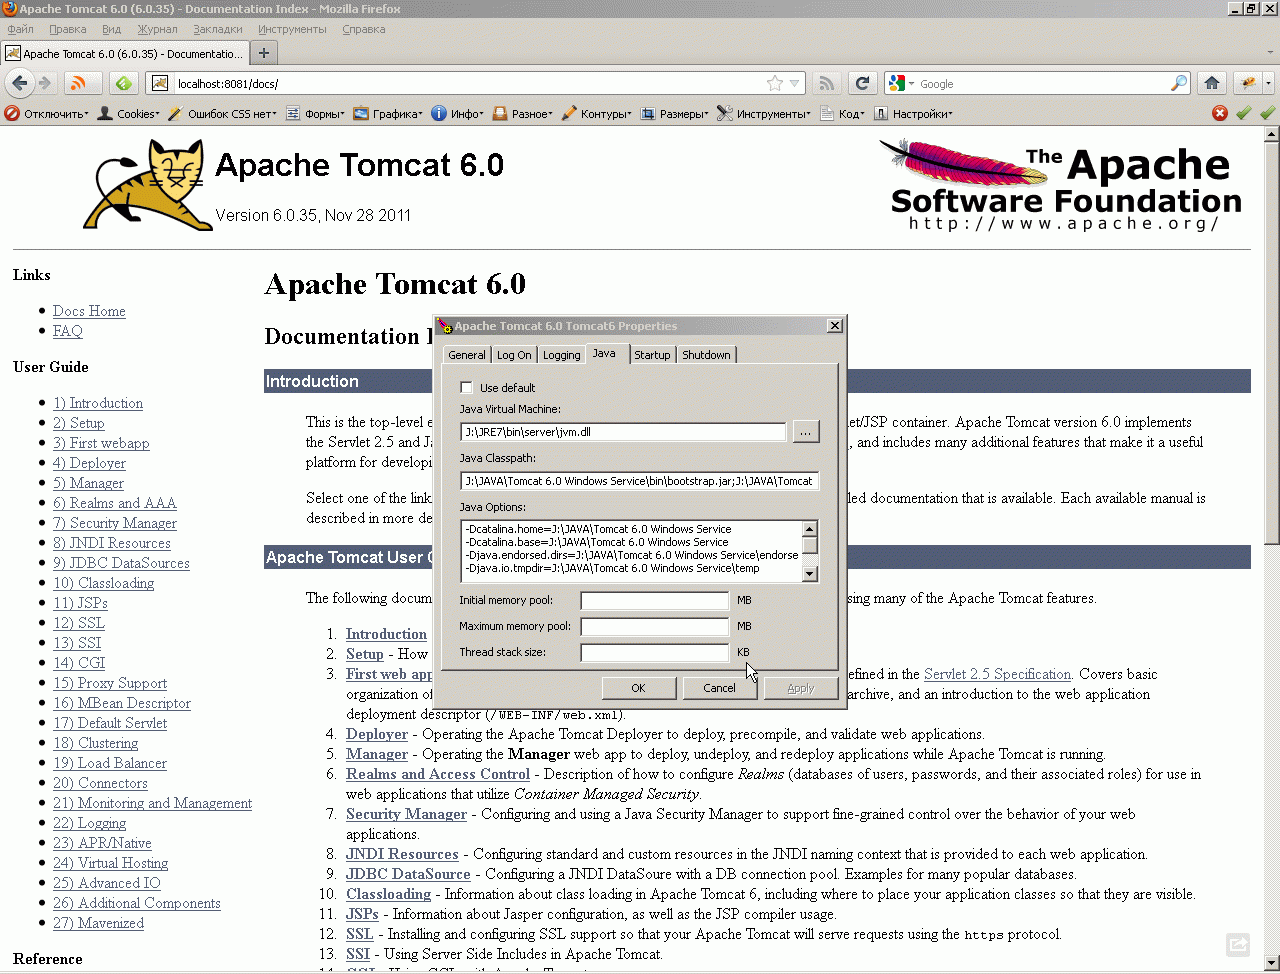1280x974 pixels.
Task: Open the Ошибок CSS нет toolbar menu
Action: [224, 114]
